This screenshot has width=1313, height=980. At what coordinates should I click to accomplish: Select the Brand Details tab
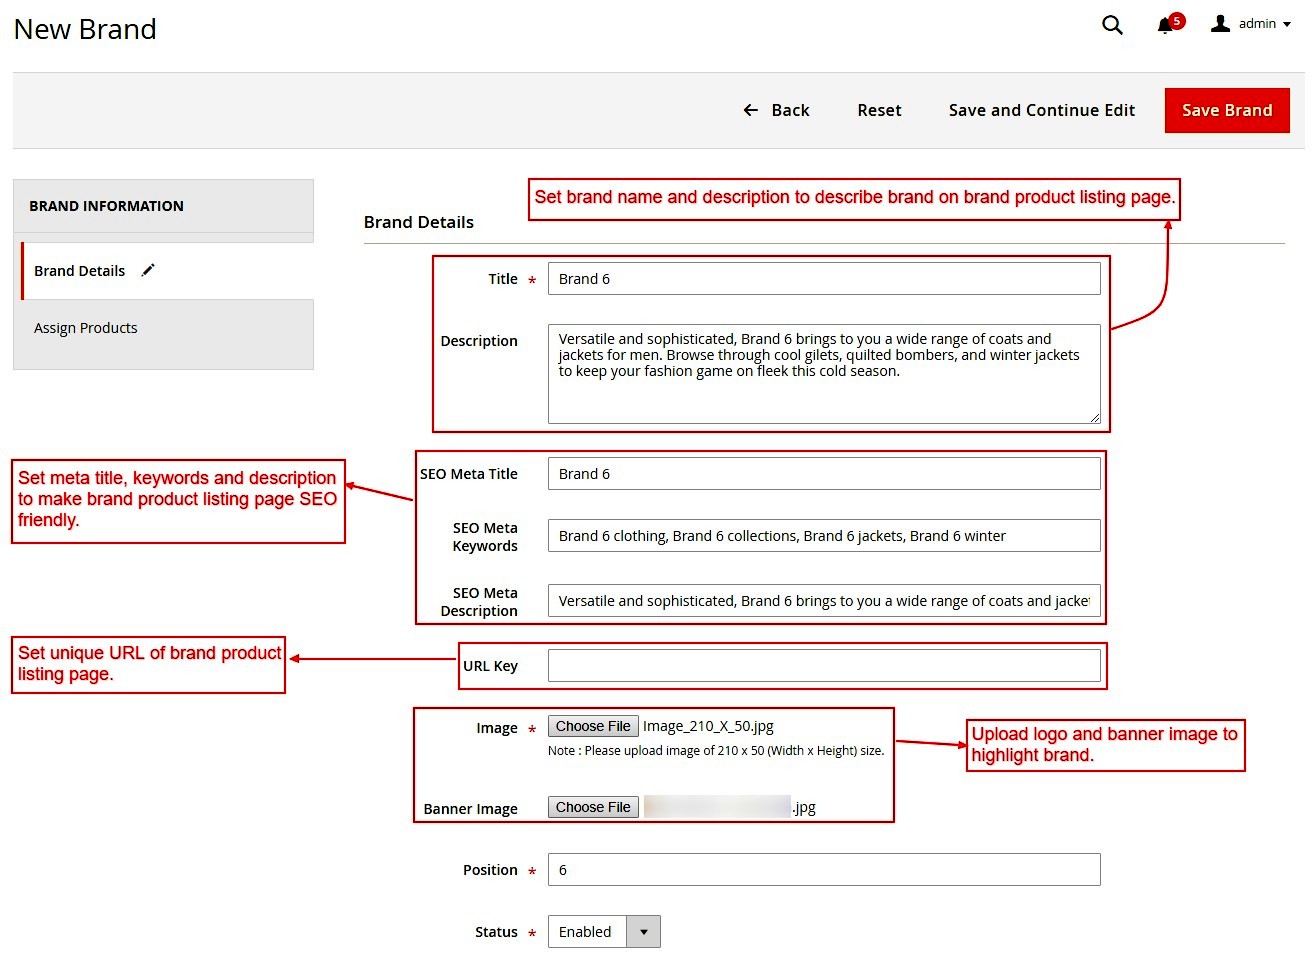pos(80,271)
